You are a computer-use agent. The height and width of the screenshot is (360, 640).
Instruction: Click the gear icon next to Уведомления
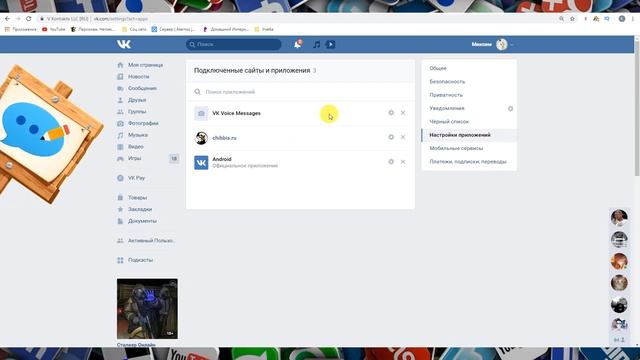pyautogui.click(x=510, y=109)
